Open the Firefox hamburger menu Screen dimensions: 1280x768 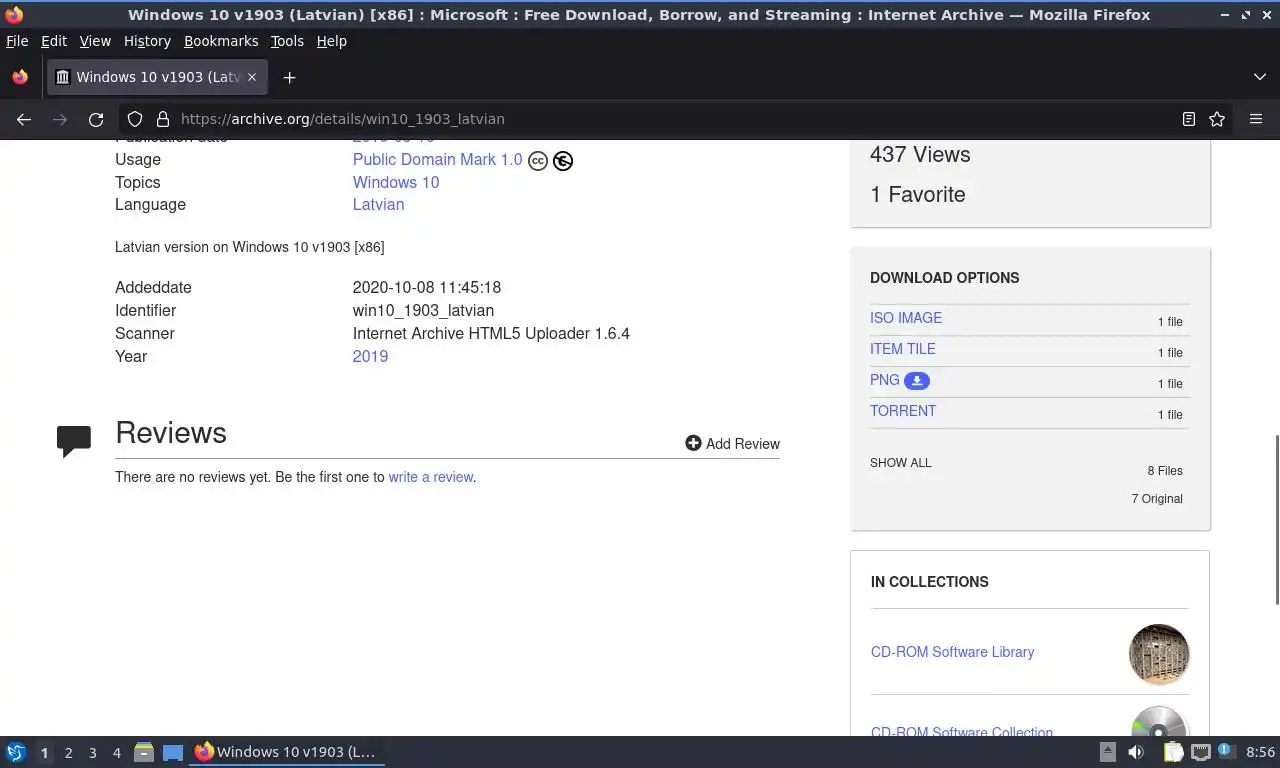click(1256, 119)
